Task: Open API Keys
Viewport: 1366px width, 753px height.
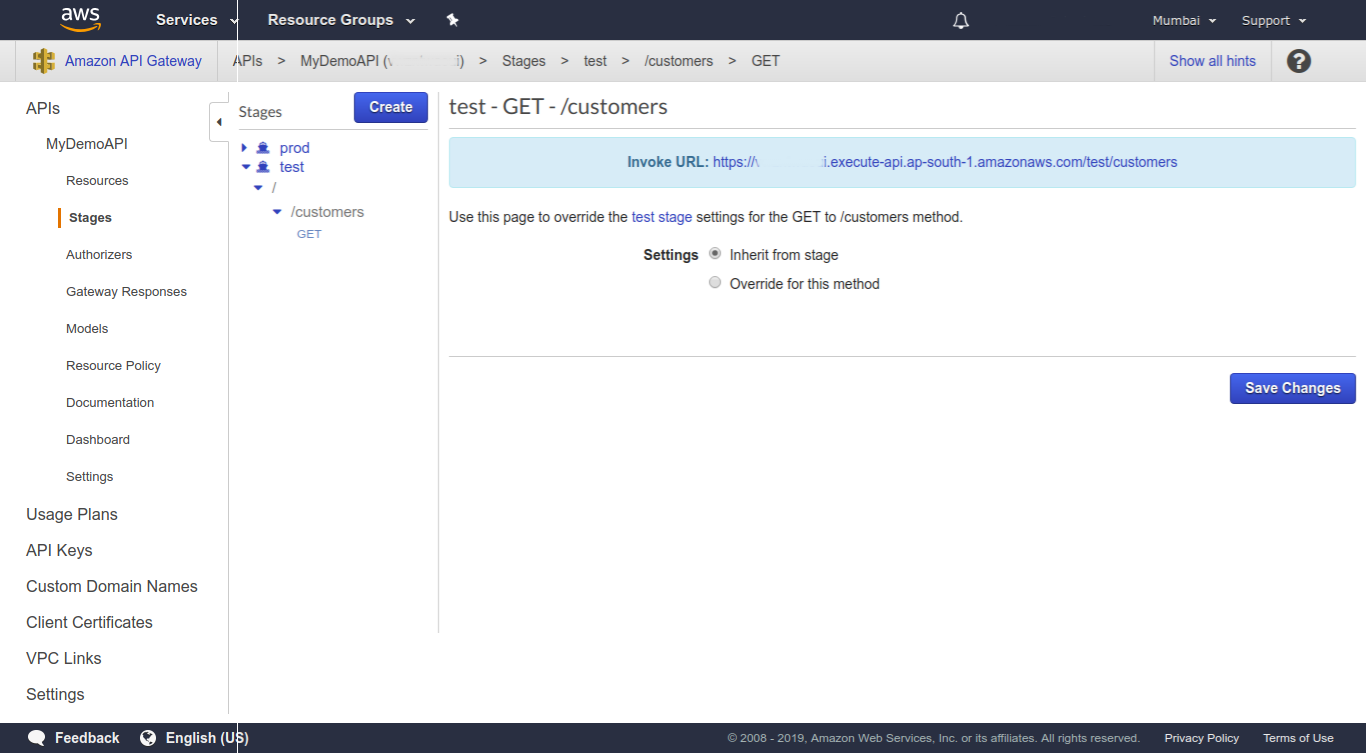Action: 59,550
